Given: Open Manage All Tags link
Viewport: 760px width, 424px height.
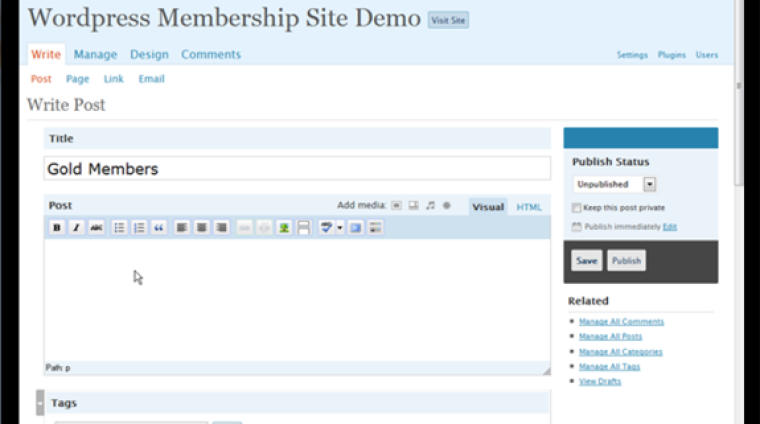Looking at the screenshot, I should tap(609, 367).
